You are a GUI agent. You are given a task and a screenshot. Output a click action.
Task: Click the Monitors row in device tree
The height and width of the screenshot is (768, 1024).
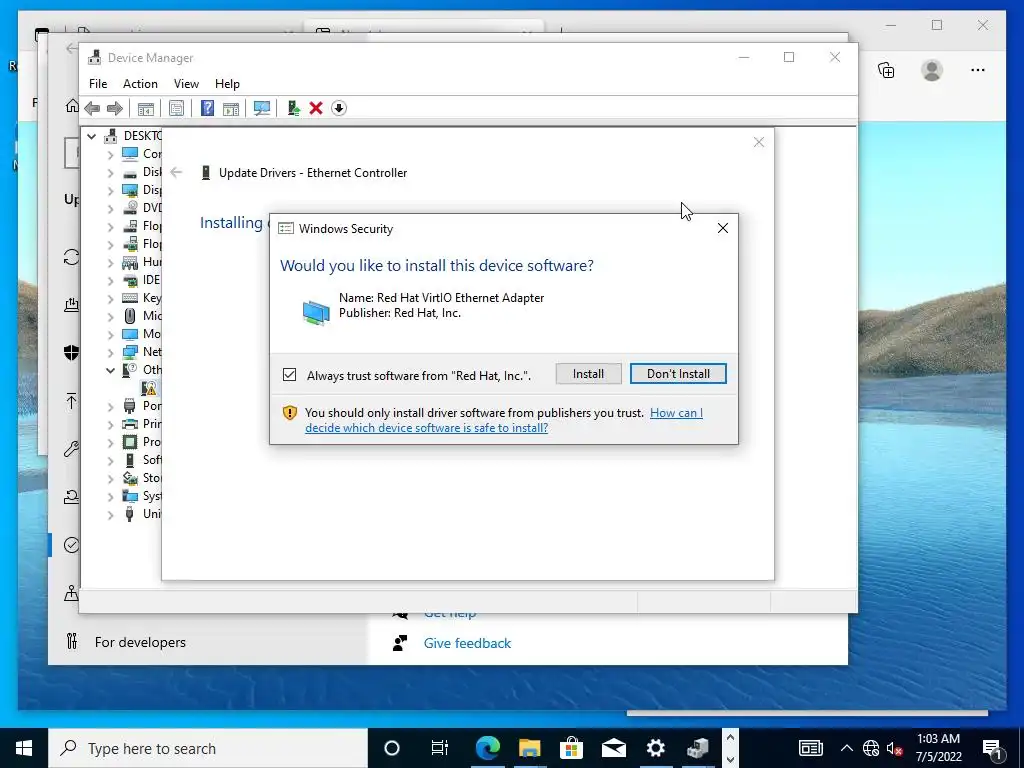click(x=142, y=334)
